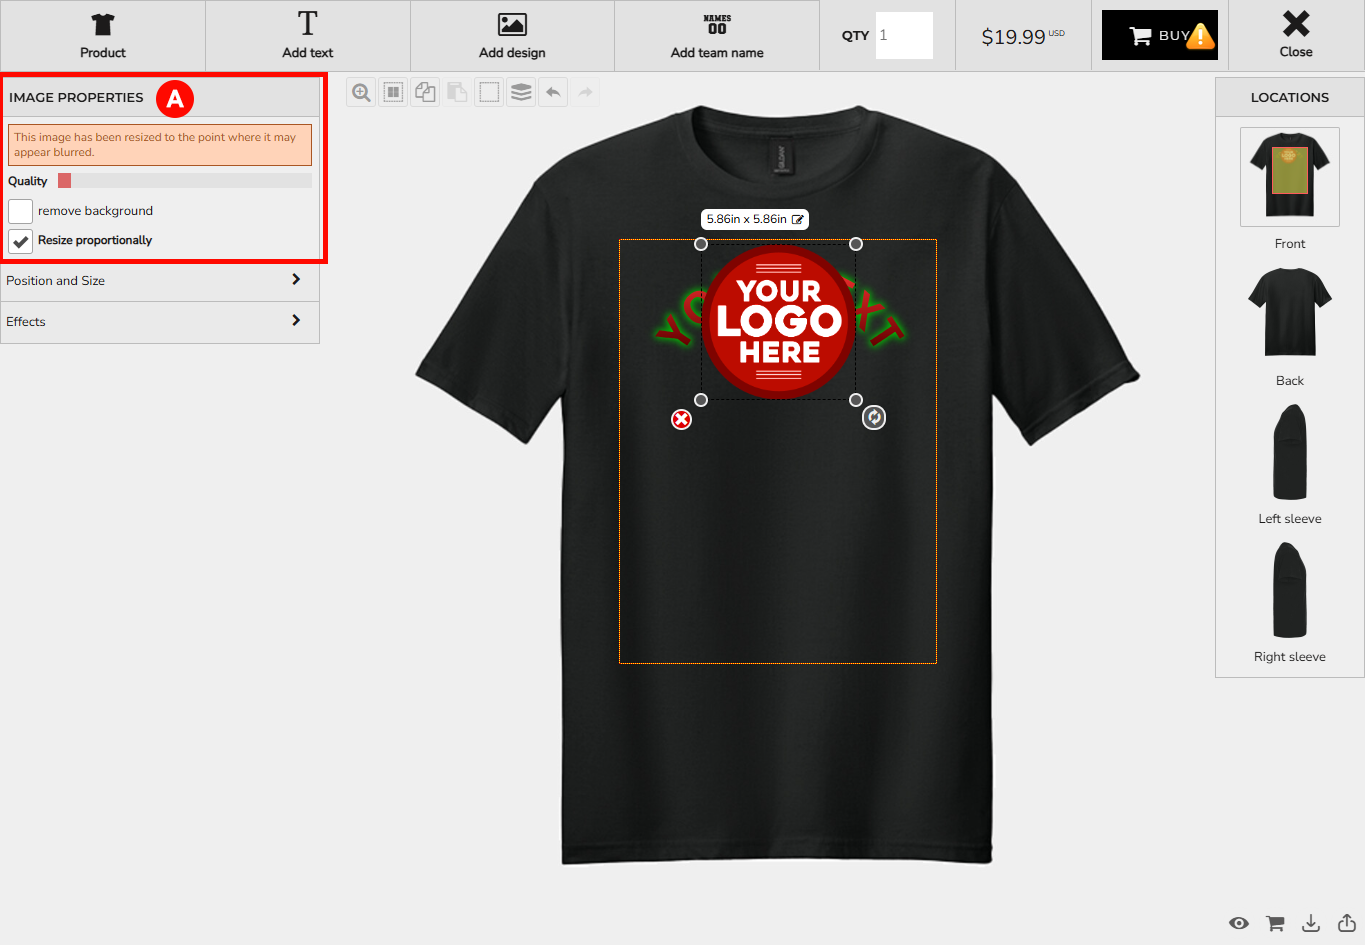
Task: Delete the logo using red X handle
Action: pos(681,419)
